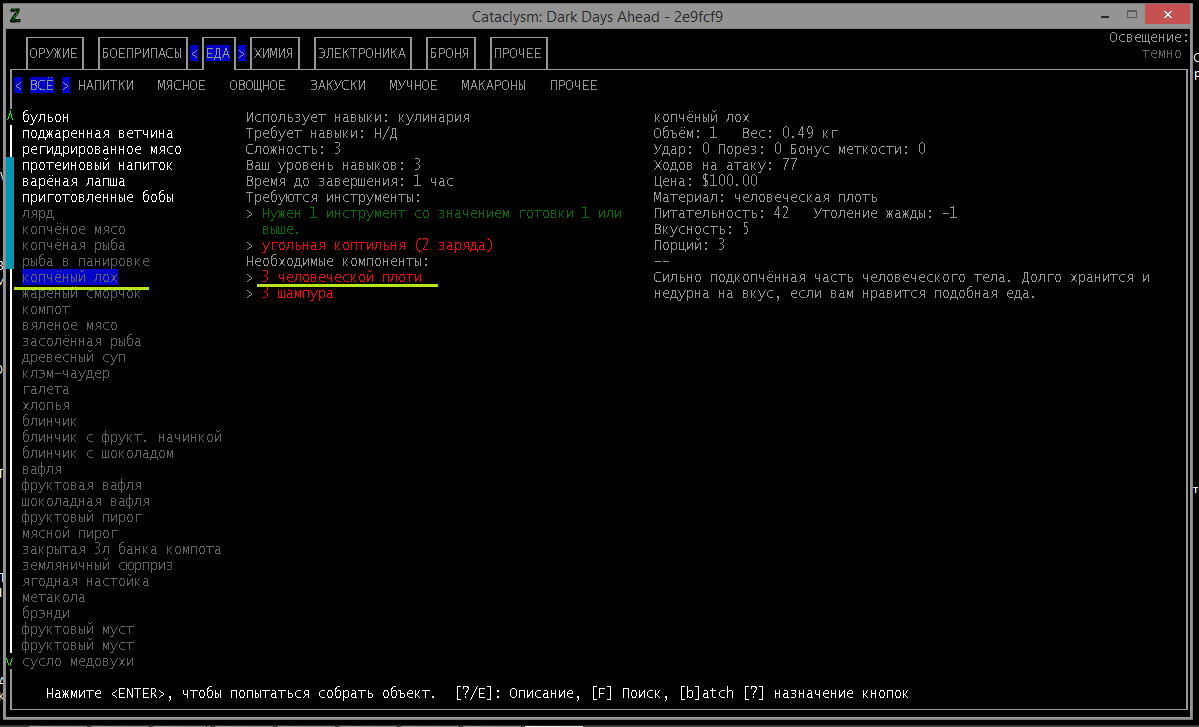
Task: Choose the компот recipe
Action: (x=46, y=310)
